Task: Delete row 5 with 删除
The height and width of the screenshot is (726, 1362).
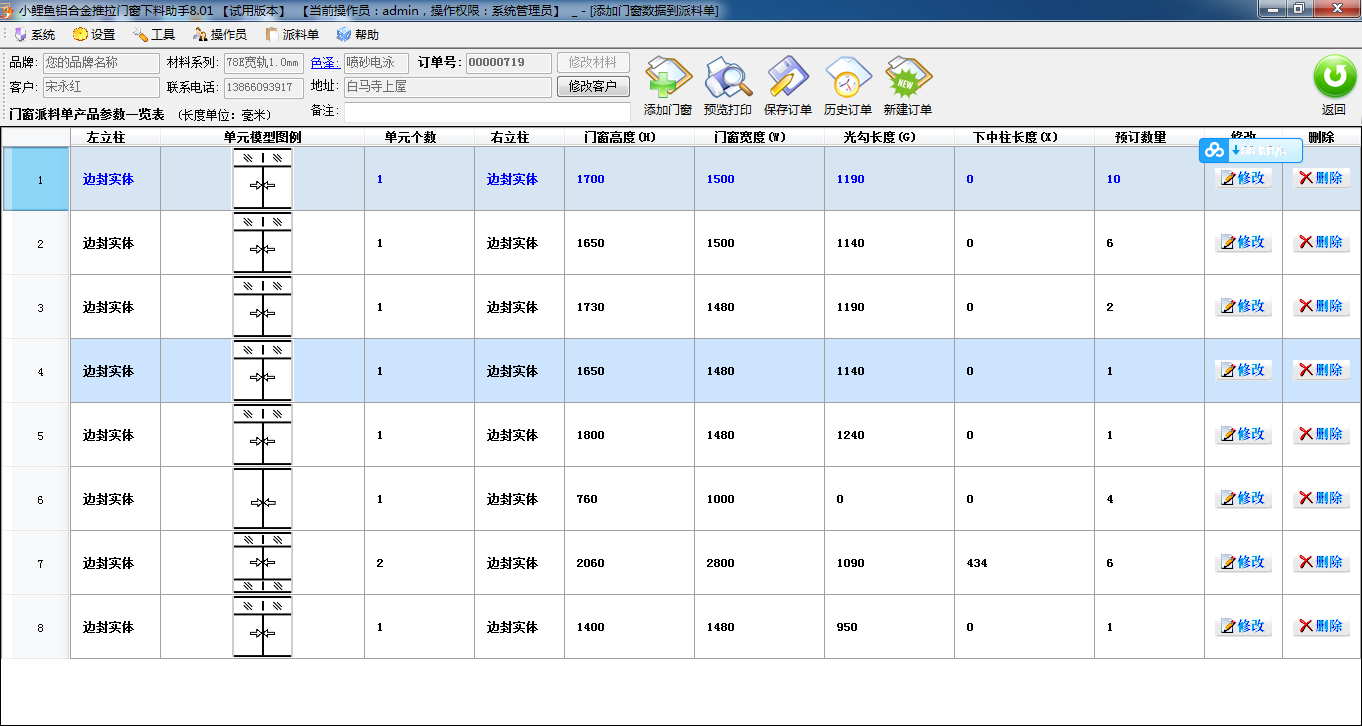Action: click(x=1321, y=434)
